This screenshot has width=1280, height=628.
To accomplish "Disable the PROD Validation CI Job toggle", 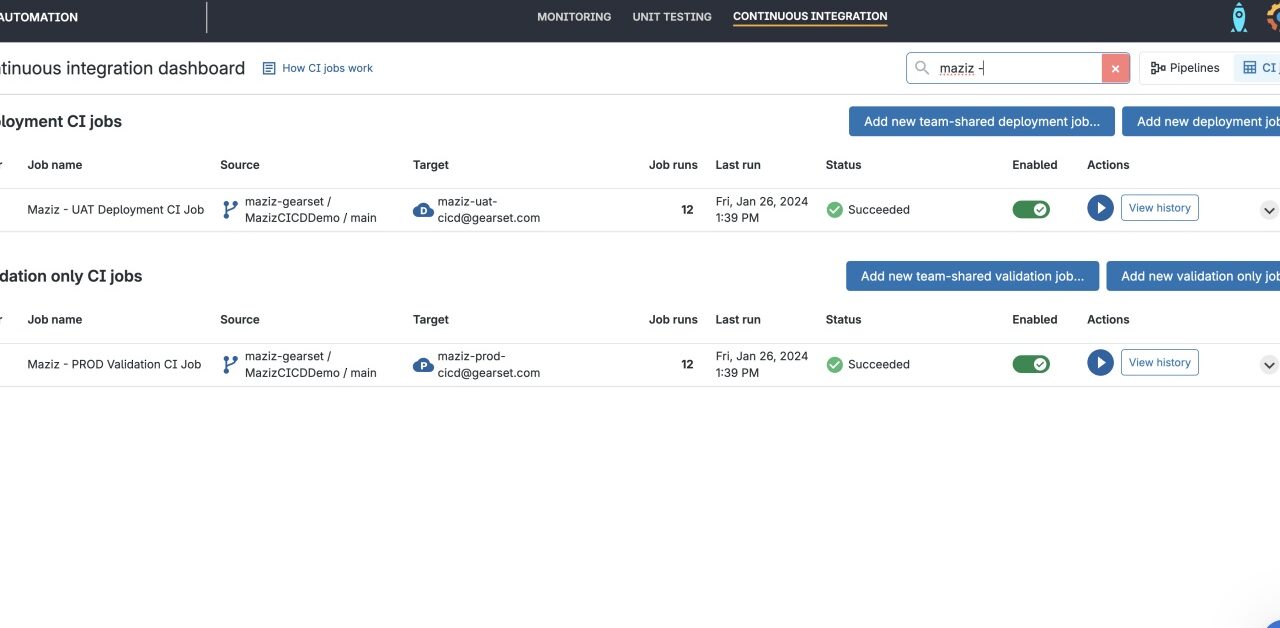I will [x=1031, y=363].
